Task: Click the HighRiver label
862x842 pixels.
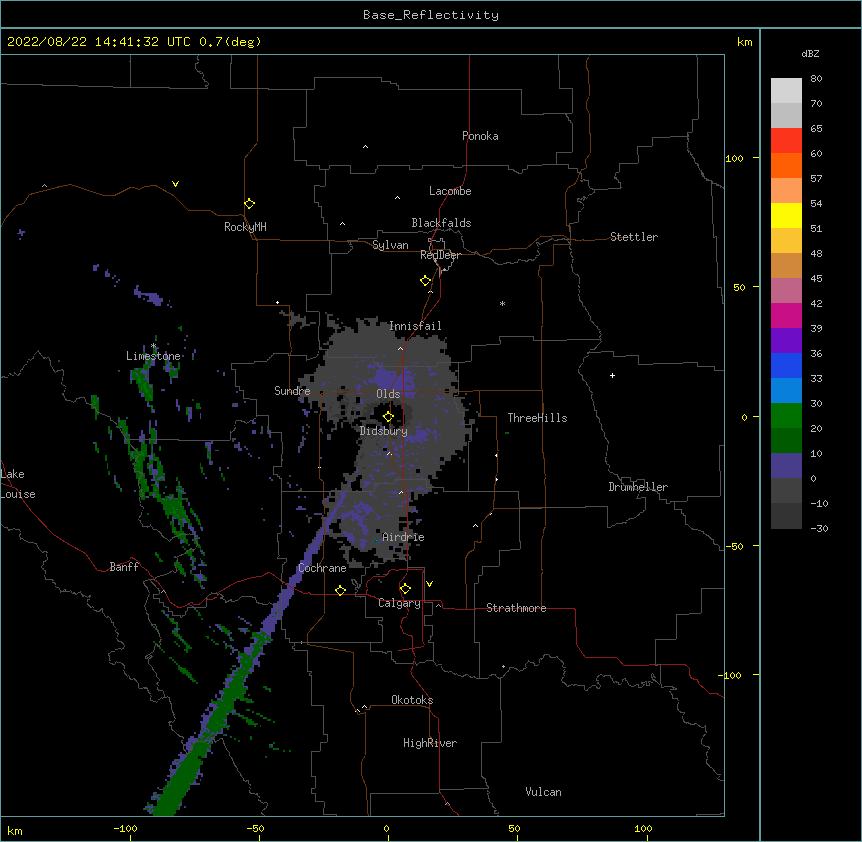Action: 430,743
